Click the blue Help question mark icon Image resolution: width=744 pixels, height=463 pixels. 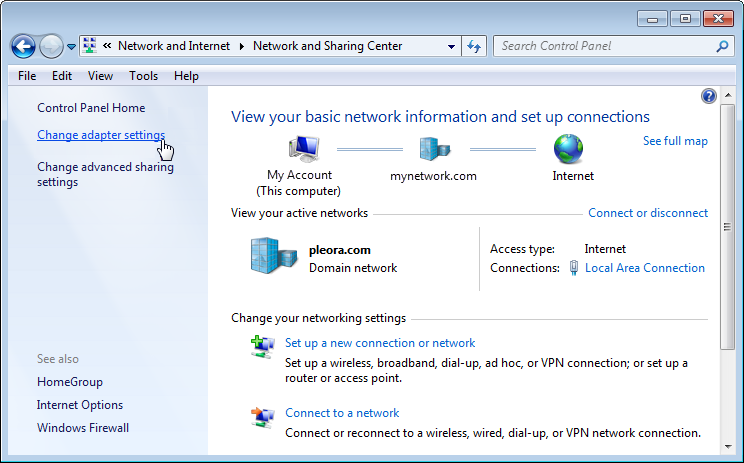709,96
